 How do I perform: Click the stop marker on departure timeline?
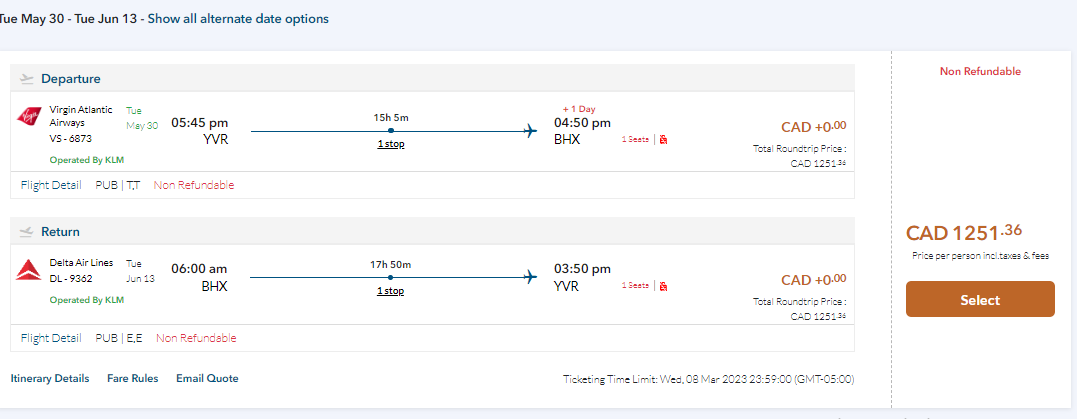(x=390, y=131)
